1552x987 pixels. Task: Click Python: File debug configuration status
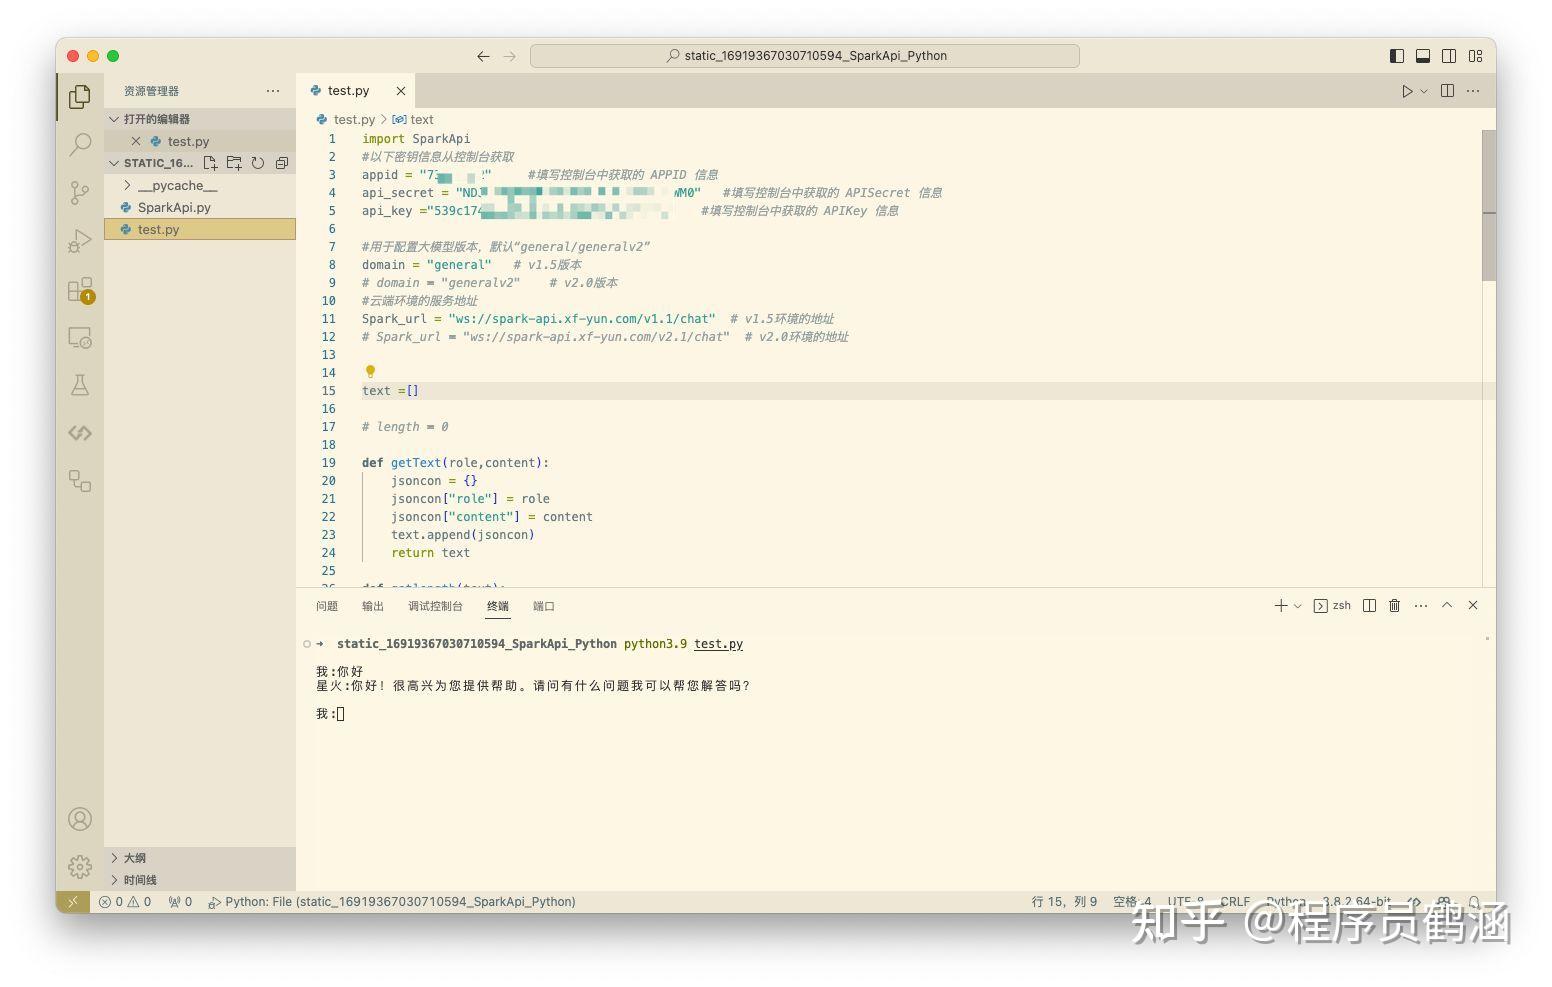pos(391,902)
